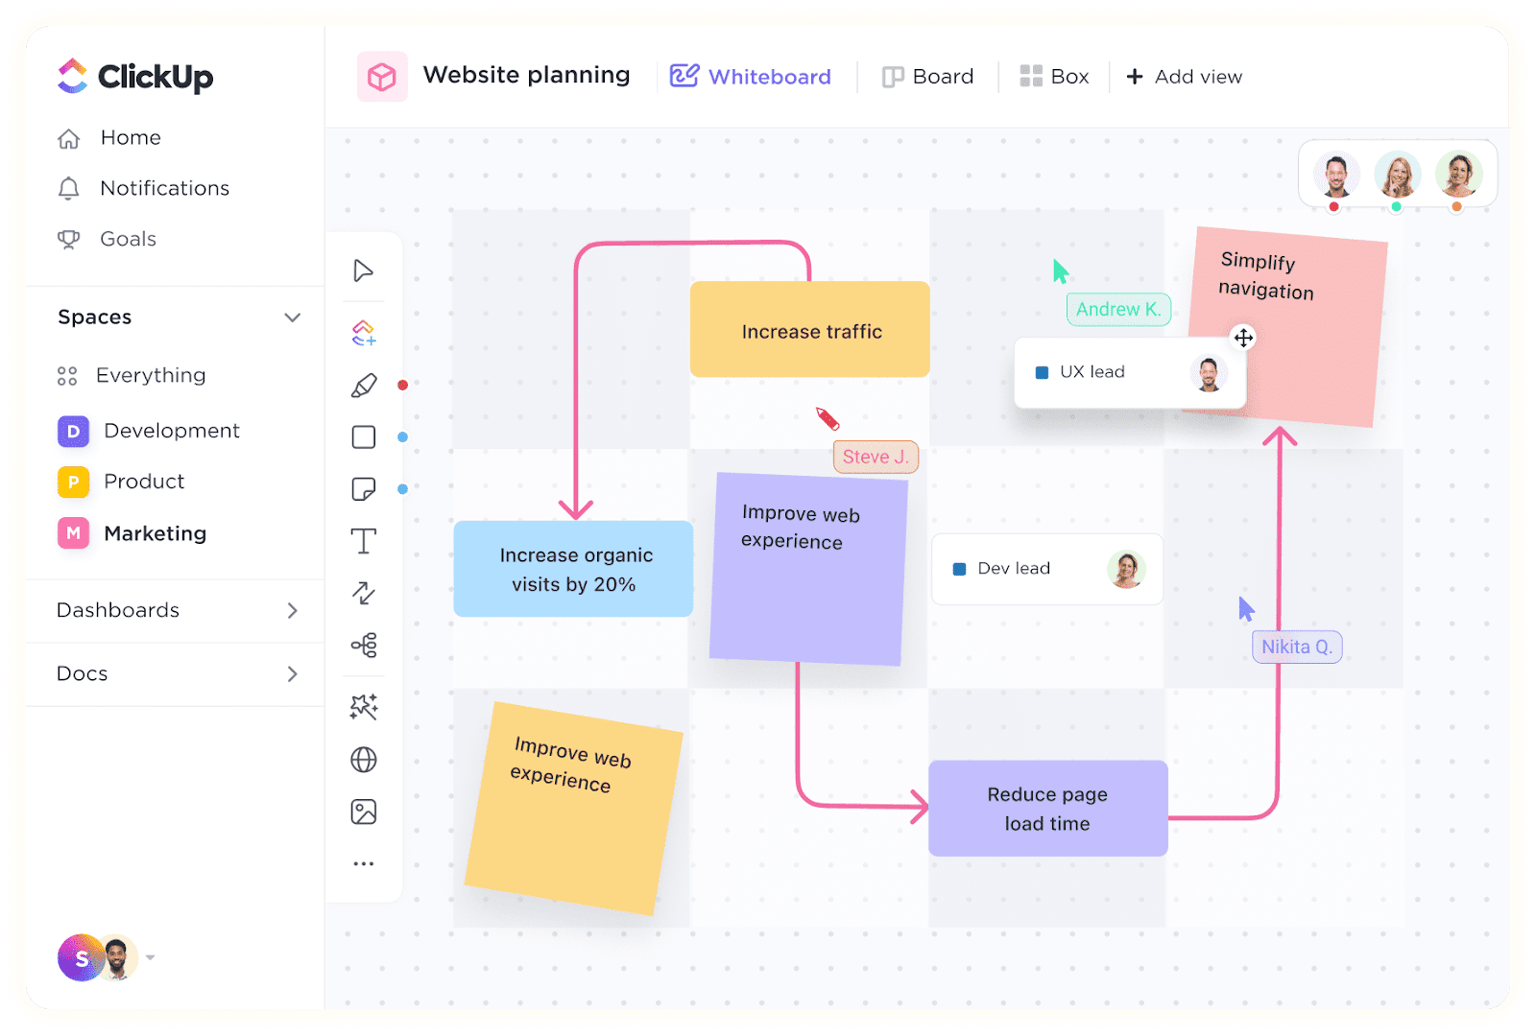Click Add view to create a new view
1536x1036 pixels.
click(x=1183, y=76)
